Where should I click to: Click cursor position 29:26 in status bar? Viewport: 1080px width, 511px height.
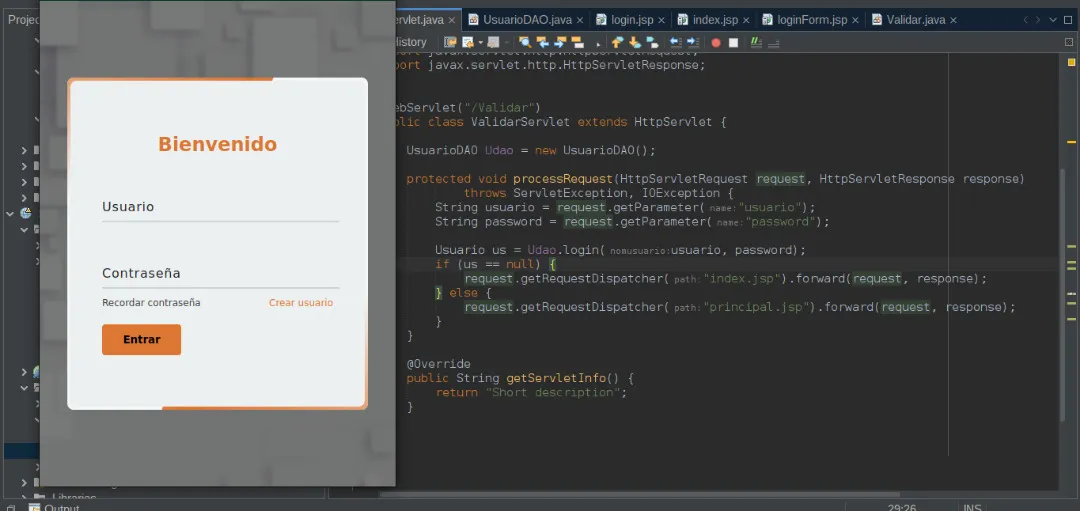pos(902,508)
